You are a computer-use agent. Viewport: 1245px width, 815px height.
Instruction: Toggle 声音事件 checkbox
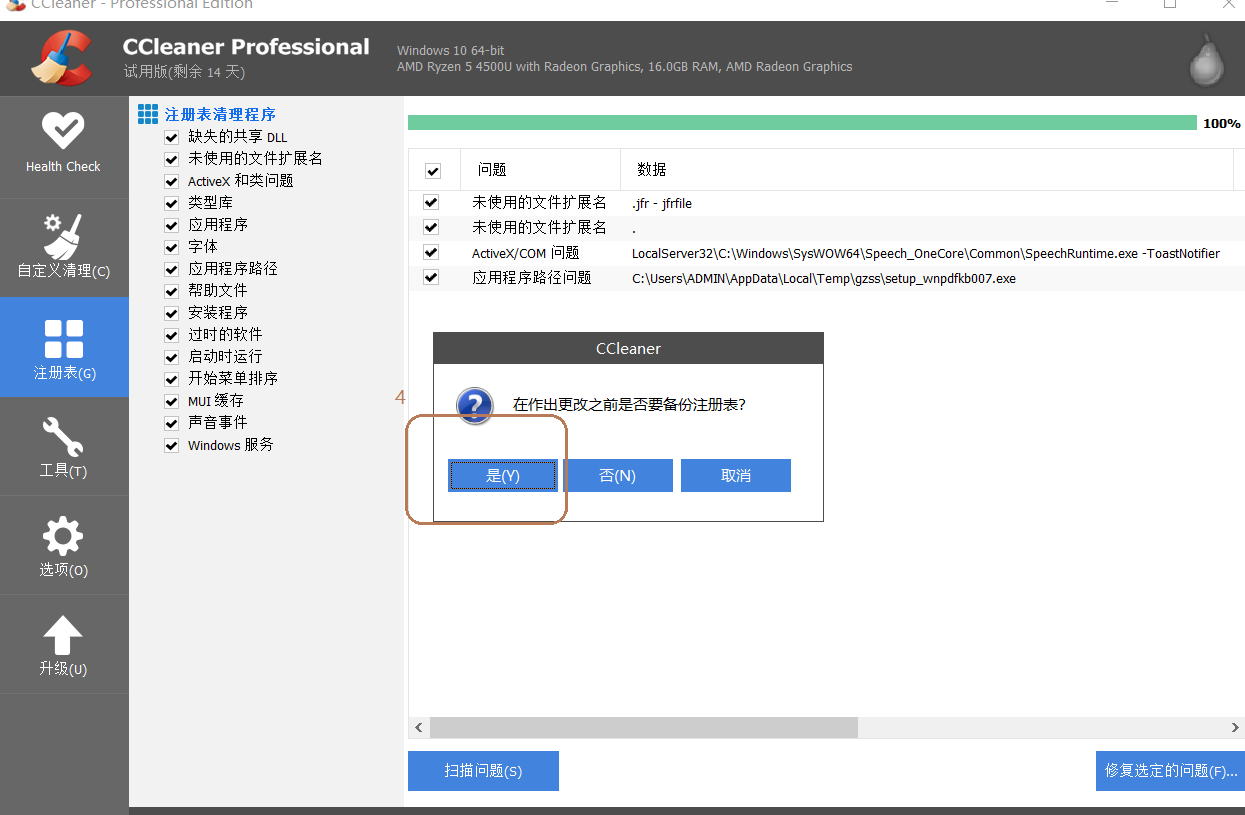click(x=171, y=423)
